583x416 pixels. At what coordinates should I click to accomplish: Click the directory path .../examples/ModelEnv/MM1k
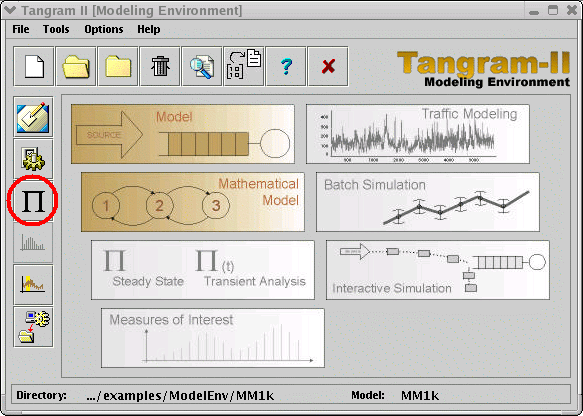click(180, 396)
